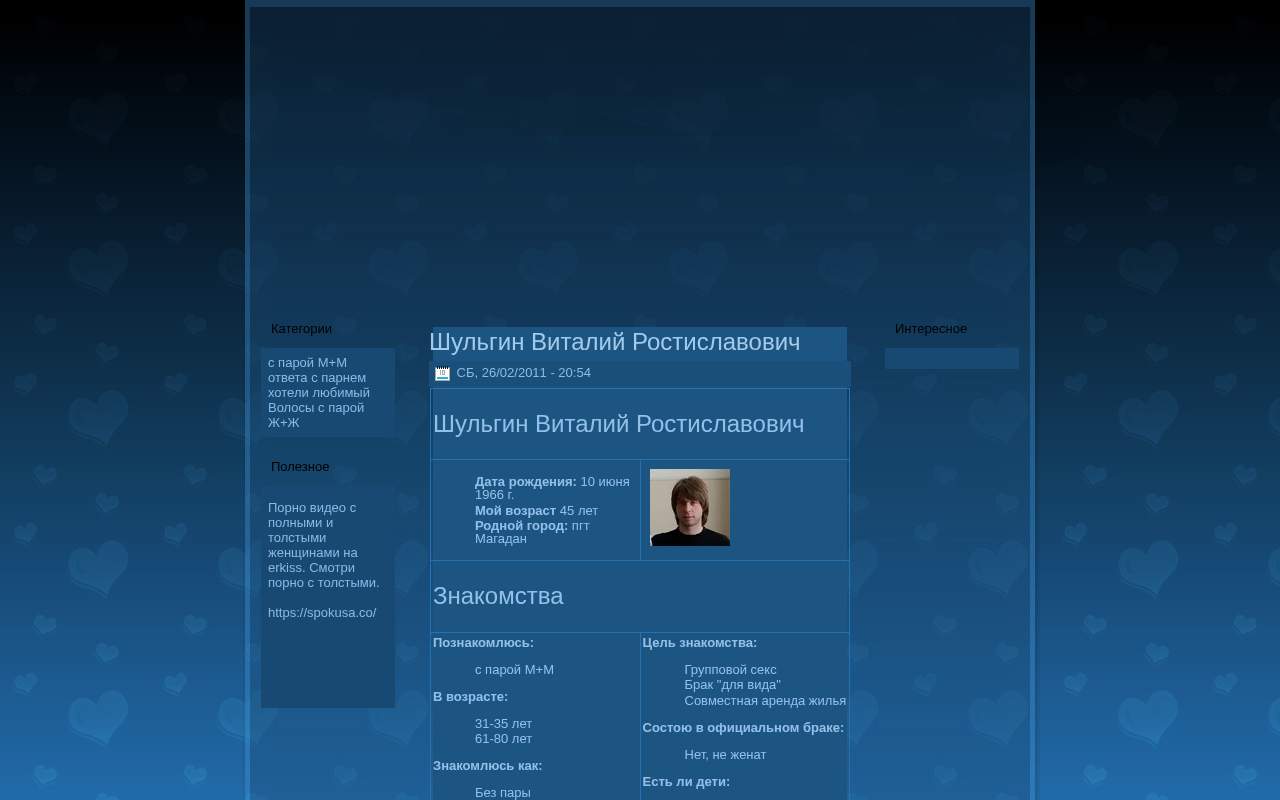Click the profile name heading inside the card

(x=619, y=424)
